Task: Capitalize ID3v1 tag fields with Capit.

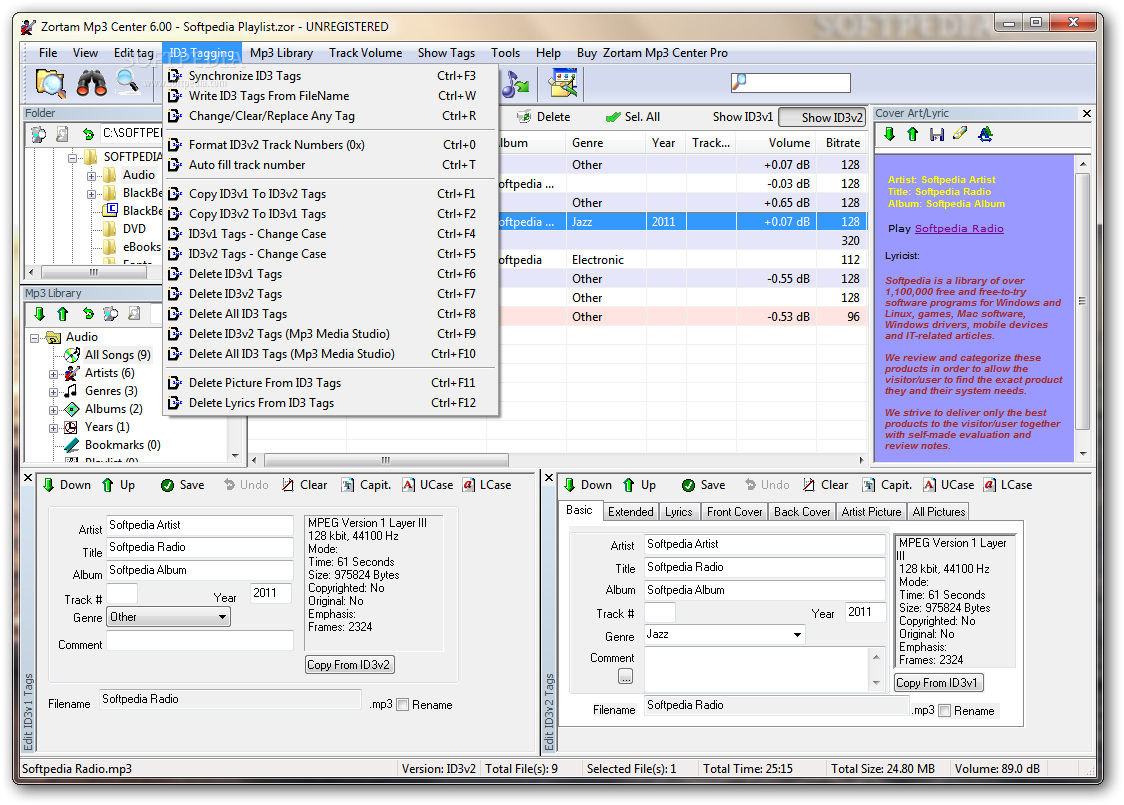Action: [x=366, y=485]
